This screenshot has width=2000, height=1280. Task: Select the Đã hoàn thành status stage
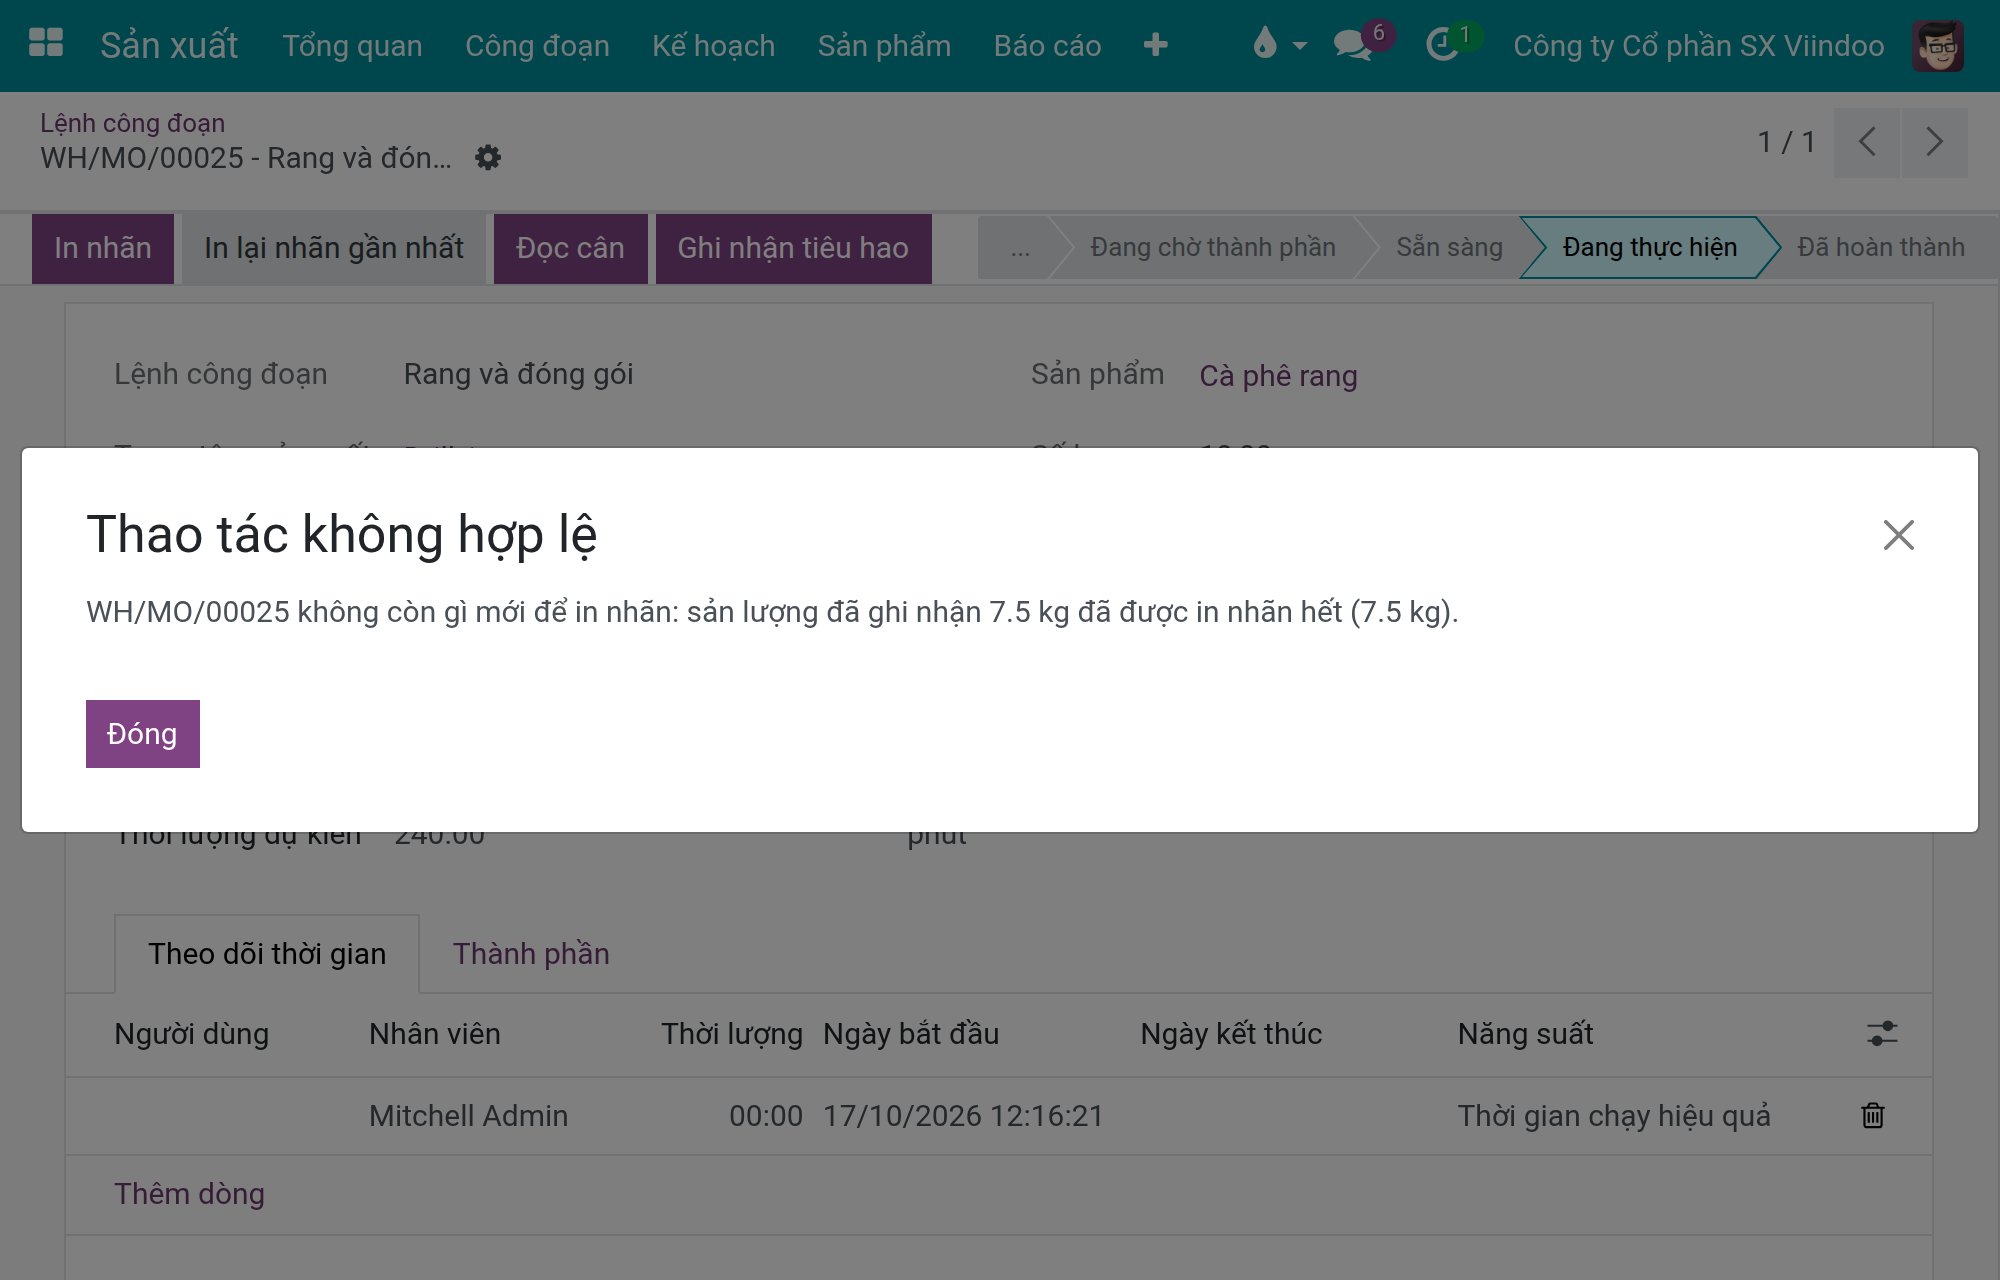[x=1880, y=248]
